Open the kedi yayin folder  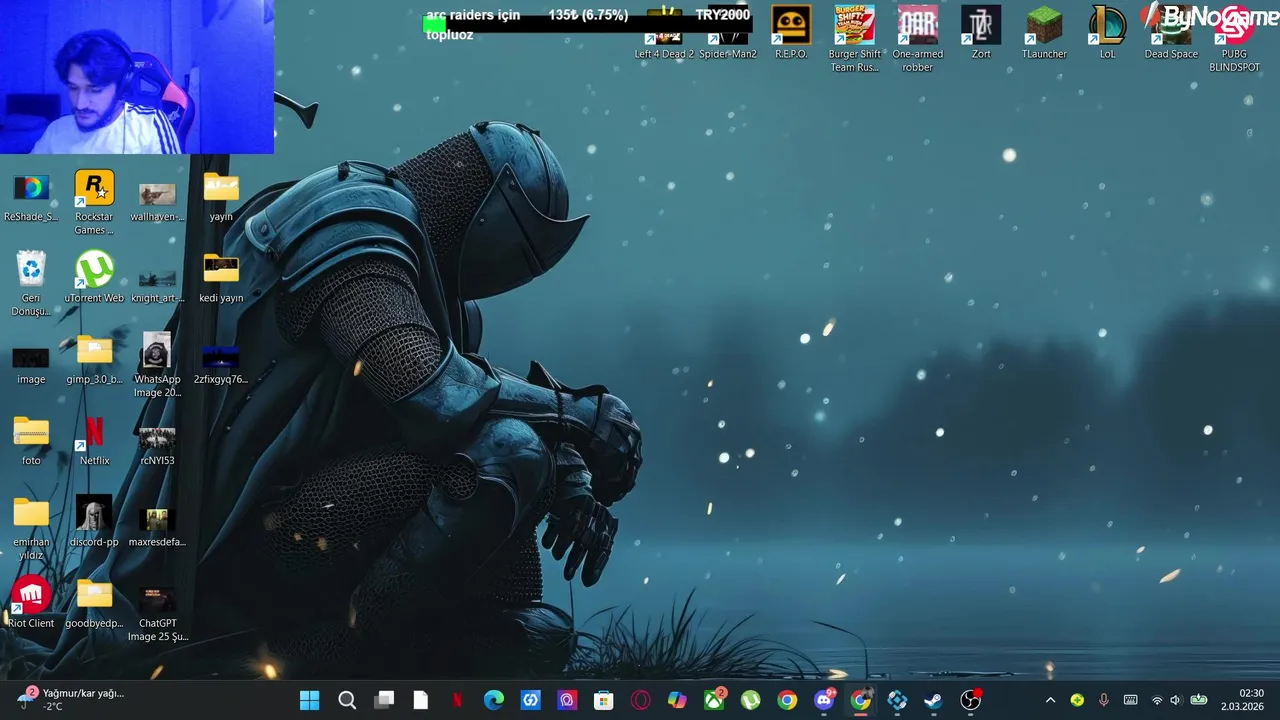tap(221, 278)
